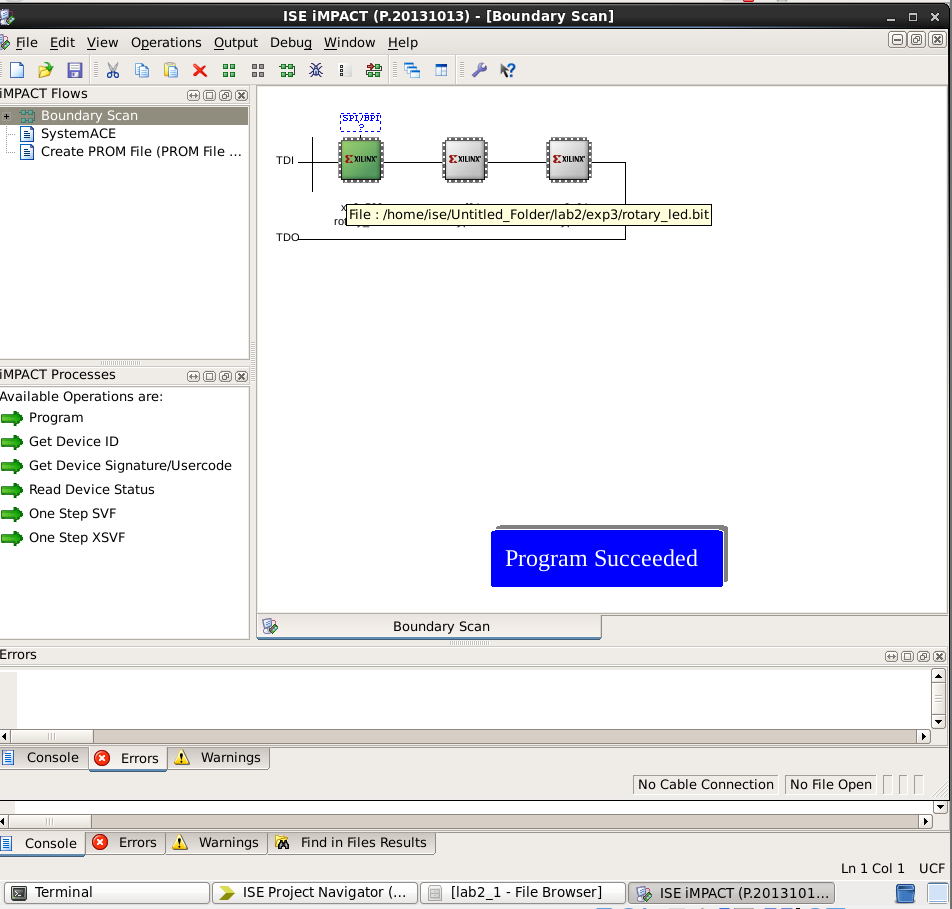Expand the Boundary Scan tree node
The height and width of the screenshot is (909, 952).
6,116
